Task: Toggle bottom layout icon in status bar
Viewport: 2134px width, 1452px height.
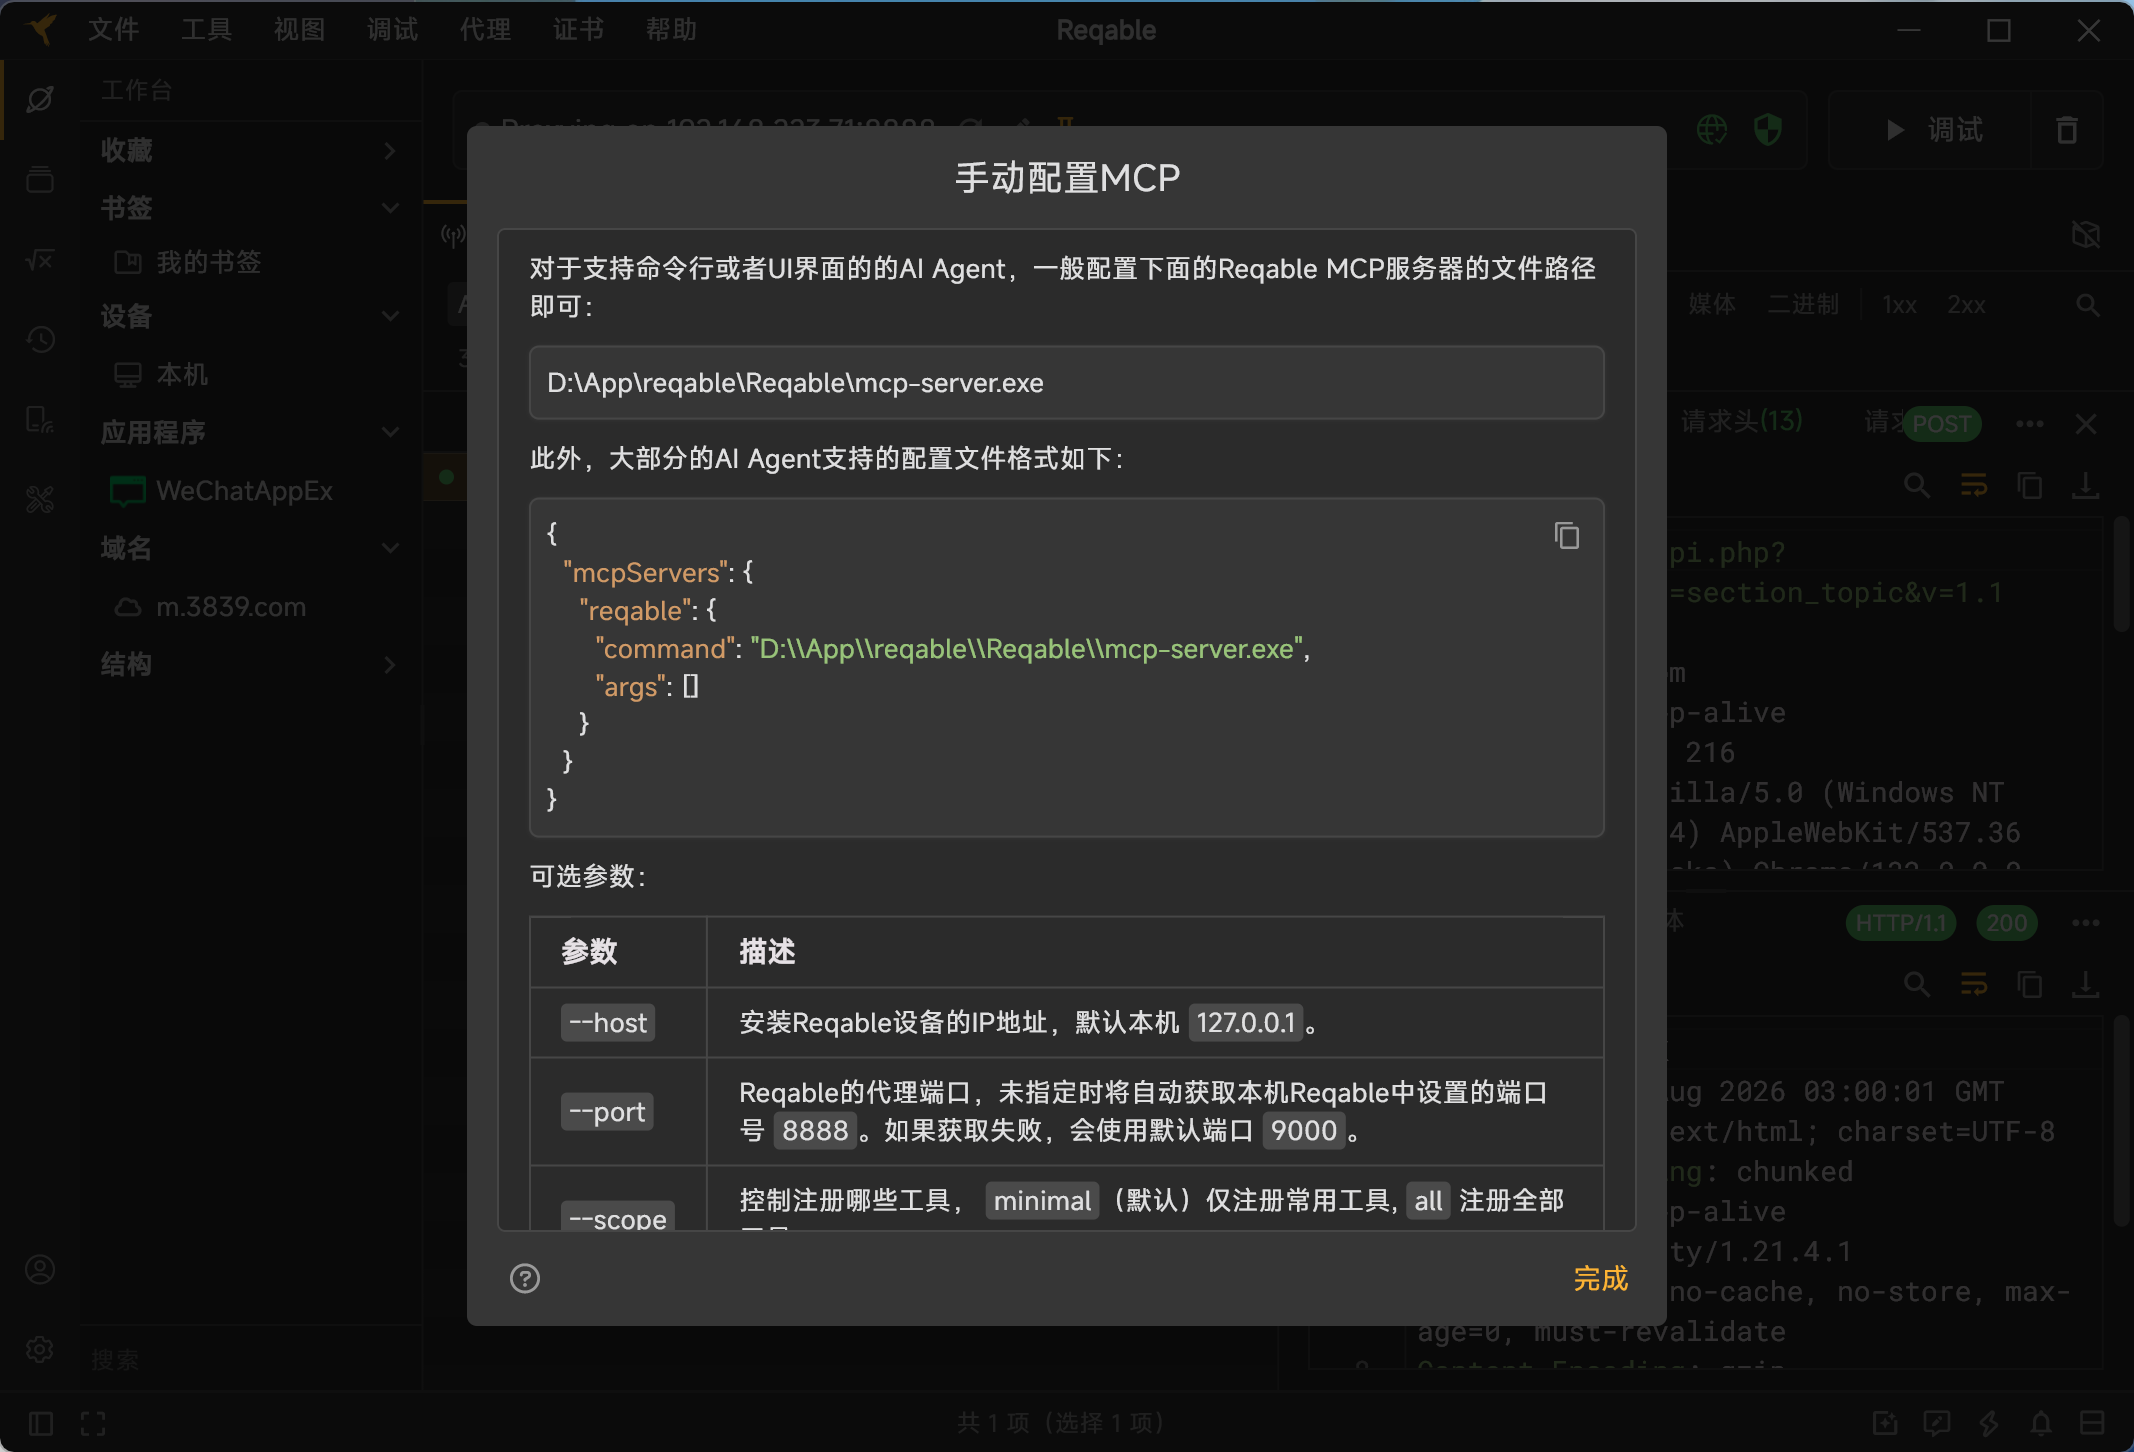Action: point(2092,1423)
